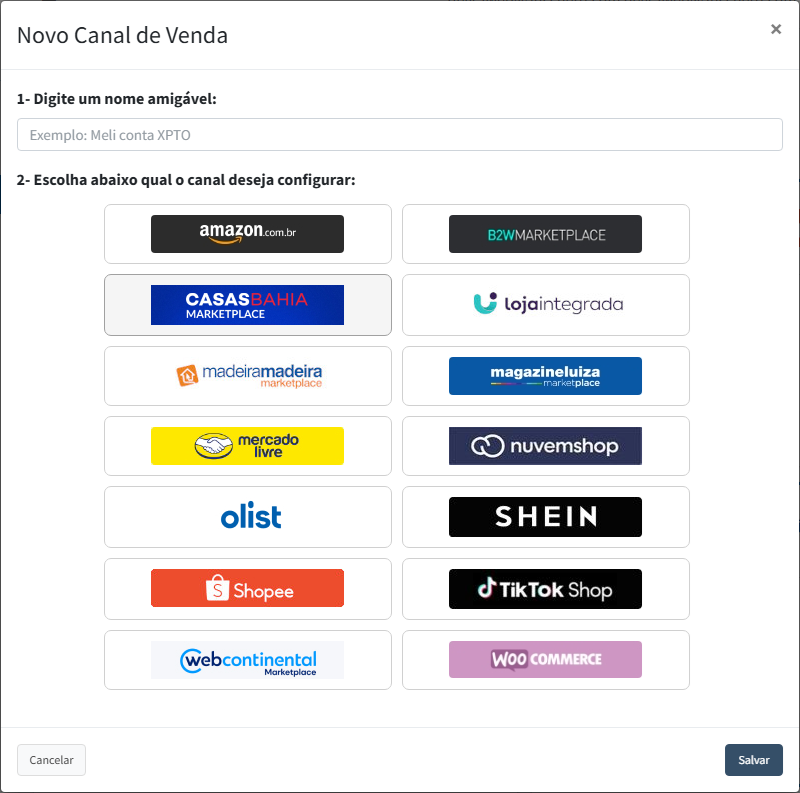Screen dimensions: 800x793
Task: Pick Casas Bahia Marketplace logo
Action: pyautogui.click(x=247, y=305)
